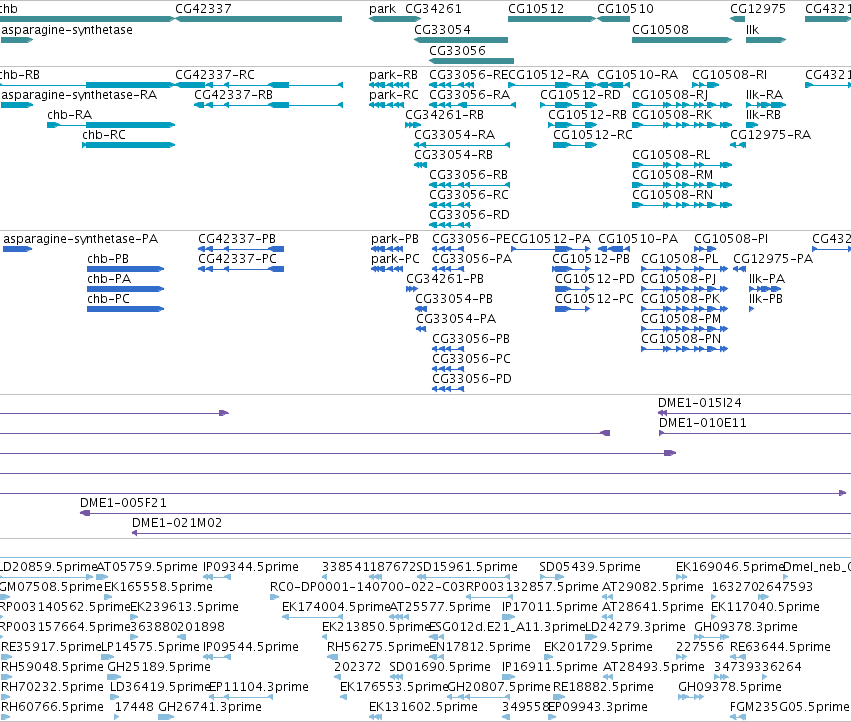
Task: Click transcript chb-RB
Action: [x=20, y=75]
